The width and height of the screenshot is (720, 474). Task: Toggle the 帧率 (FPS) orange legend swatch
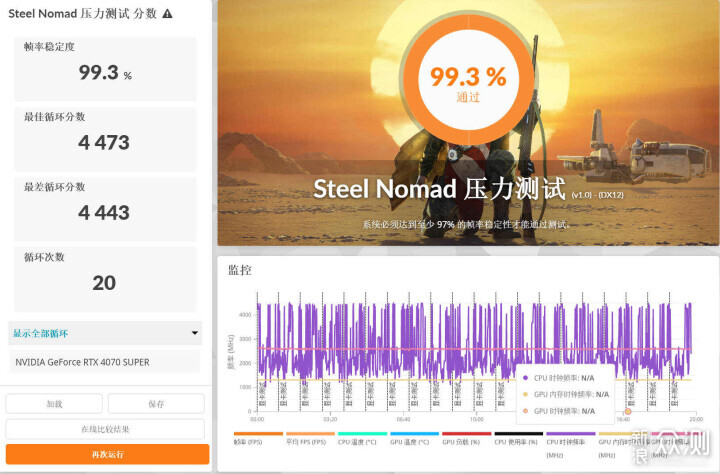tap(258, 433)
